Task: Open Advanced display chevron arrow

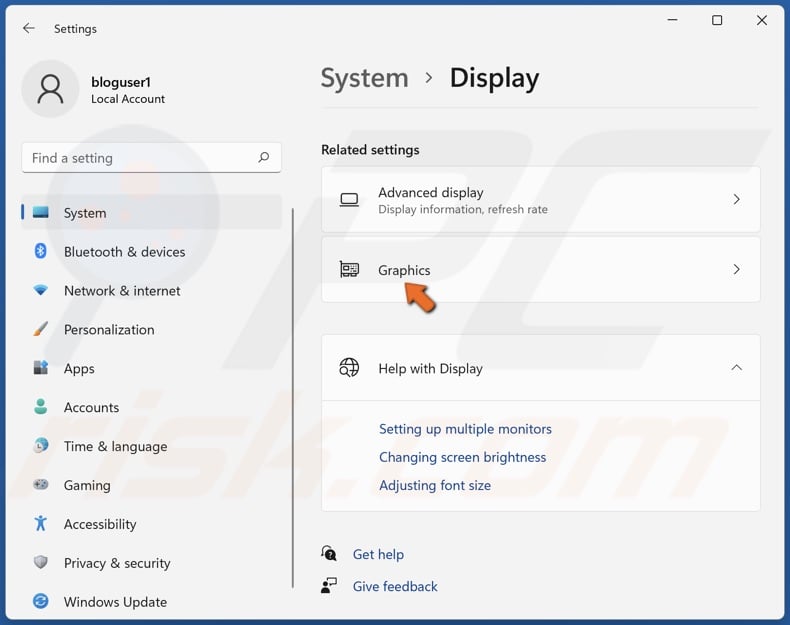Action: (737, 199)
